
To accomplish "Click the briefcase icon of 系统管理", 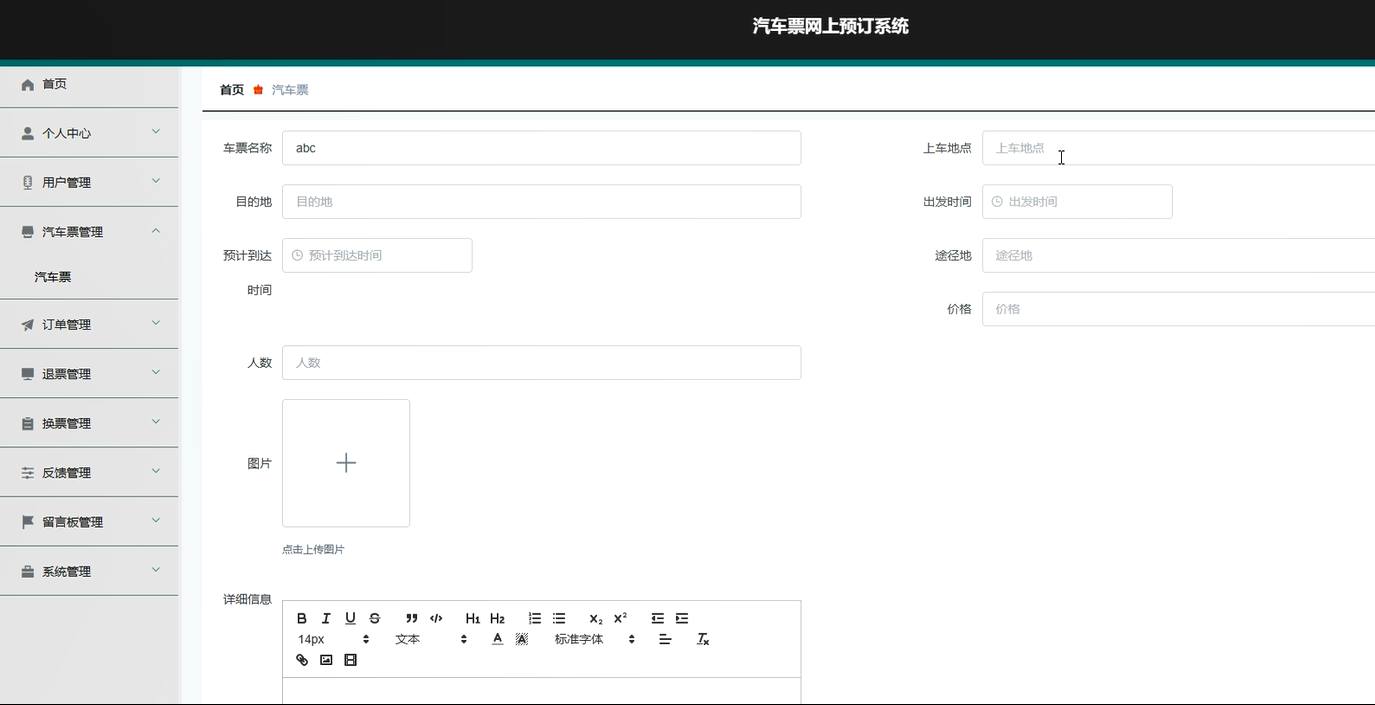I will click(x=28, y=572).
